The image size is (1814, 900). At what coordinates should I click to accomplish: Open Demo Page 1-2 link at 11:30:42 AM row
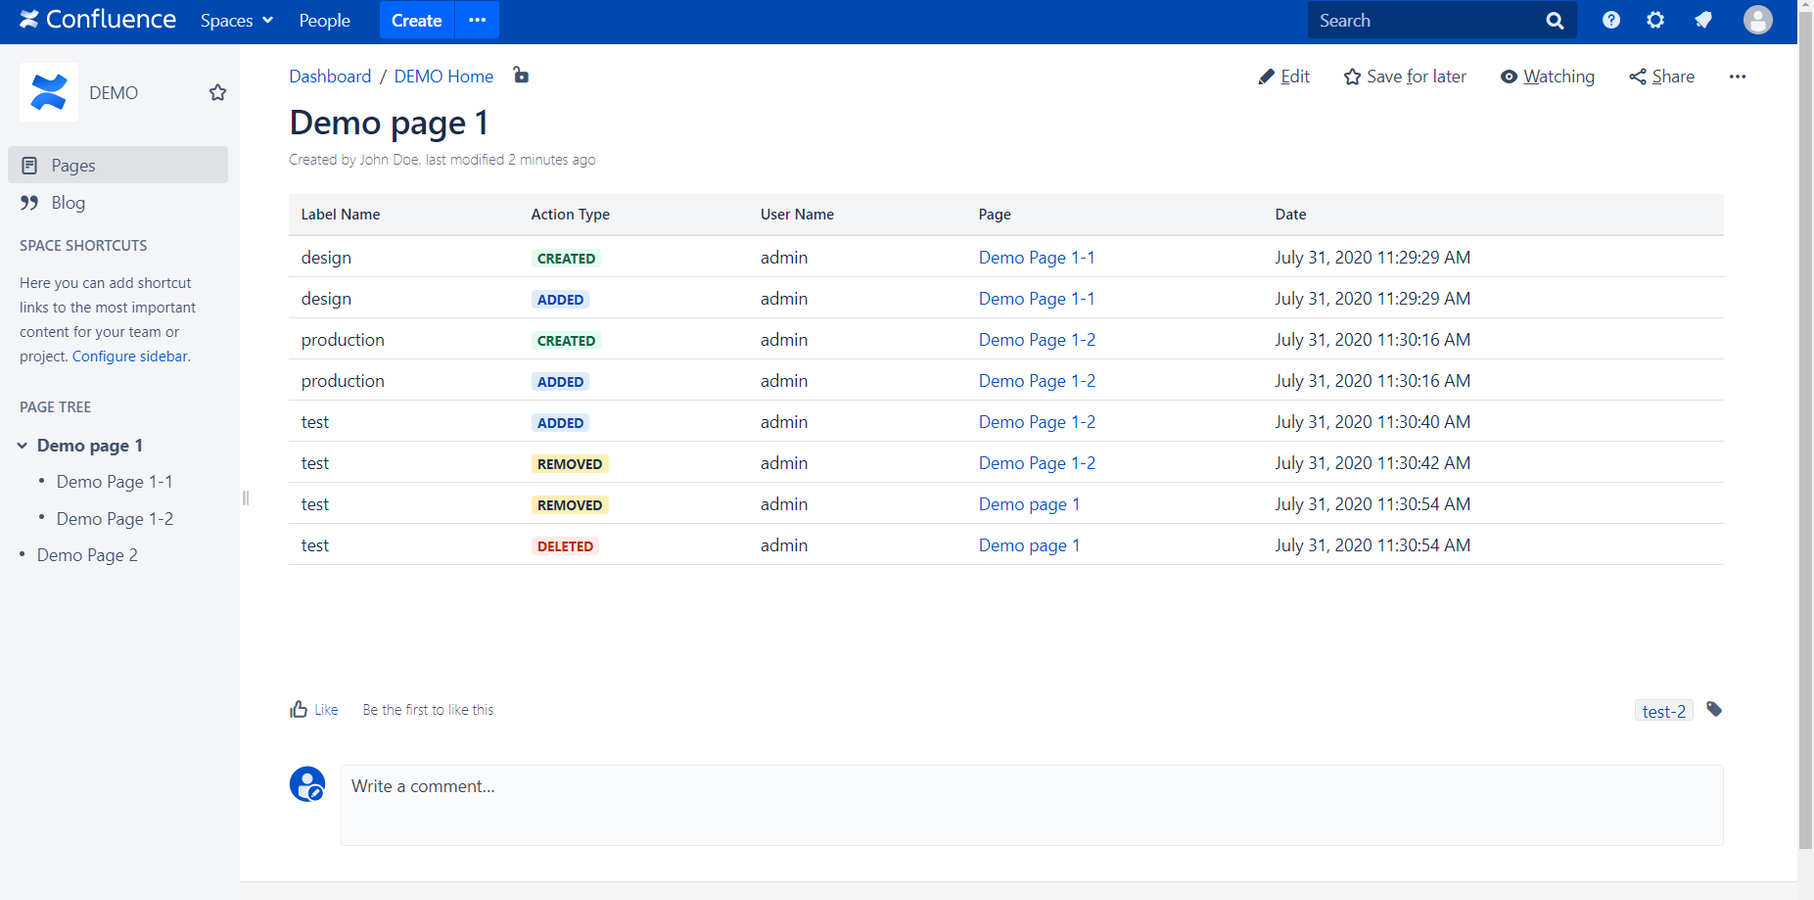click(1037, 463)
